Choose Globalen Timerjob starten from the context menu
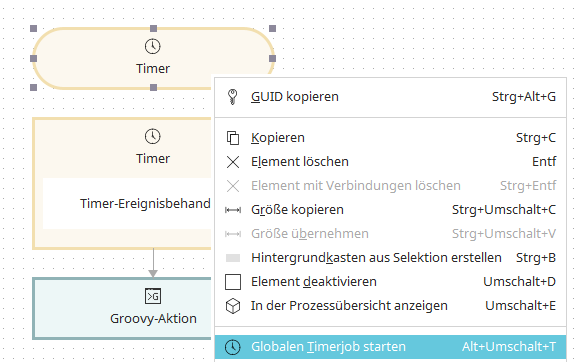 pyautogui.click(x=391, y=347)
